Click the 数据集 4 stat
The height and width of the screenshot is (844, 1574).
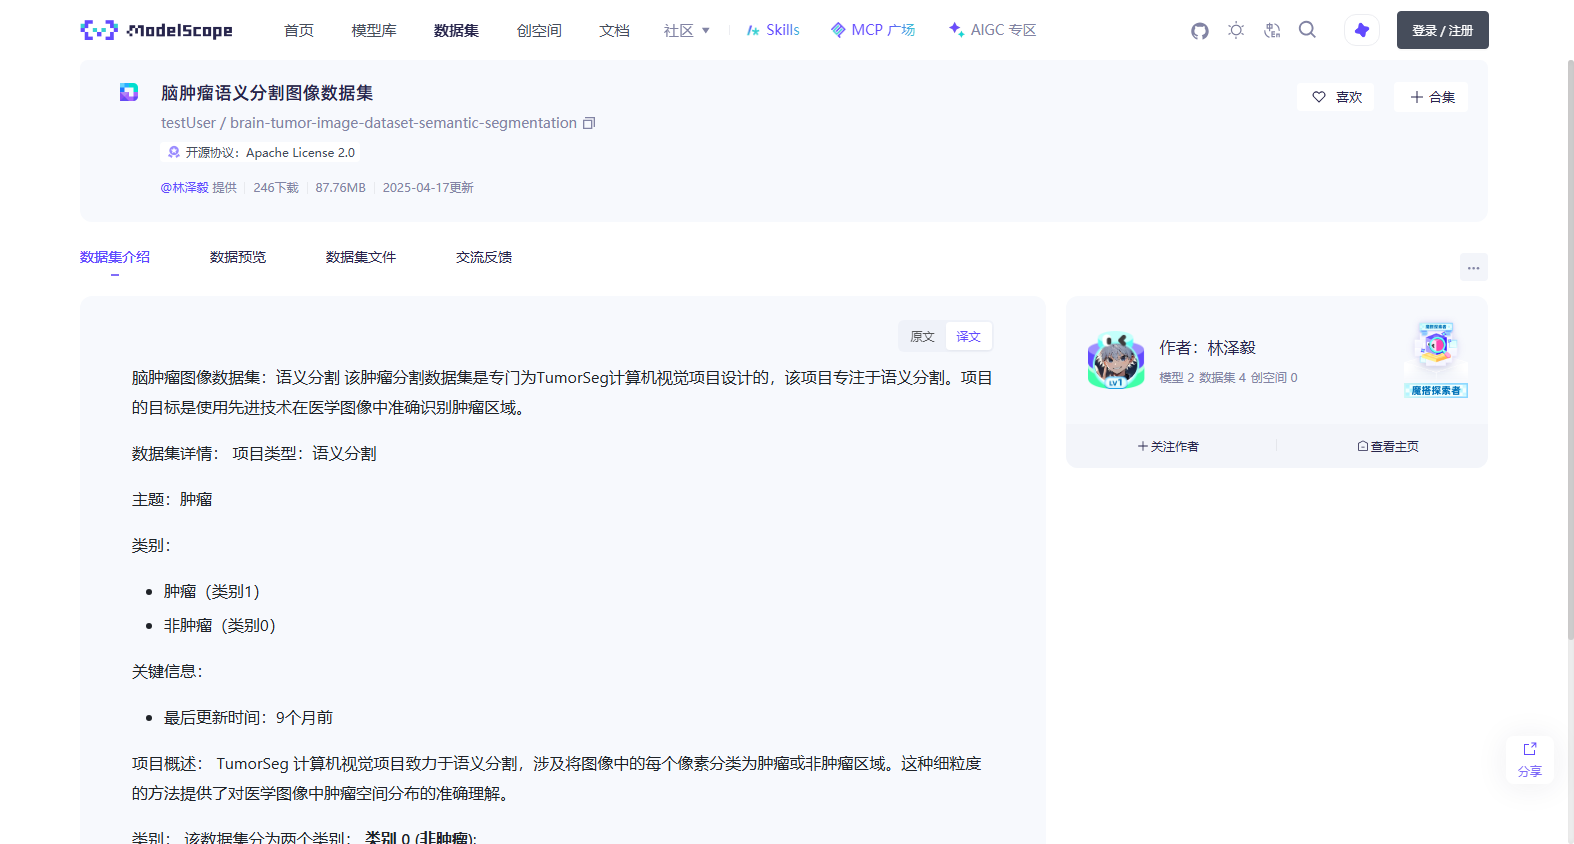pos(1222,377)
